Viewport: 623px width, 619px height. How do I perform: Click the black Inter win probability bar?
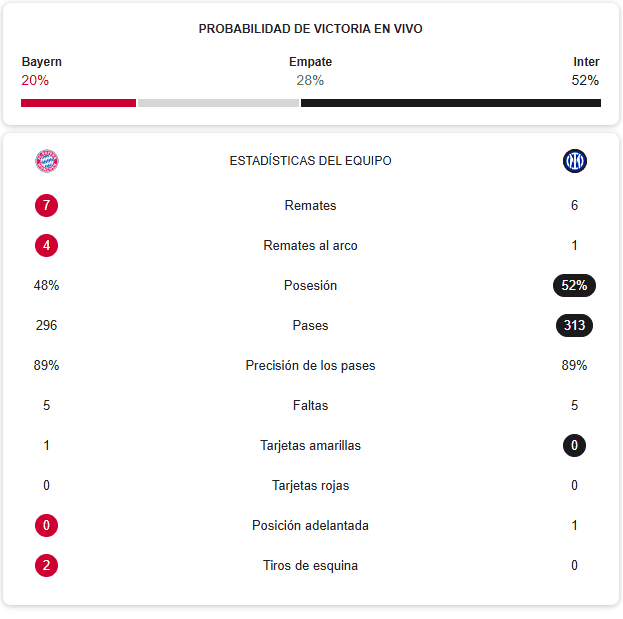coord(450,103)
